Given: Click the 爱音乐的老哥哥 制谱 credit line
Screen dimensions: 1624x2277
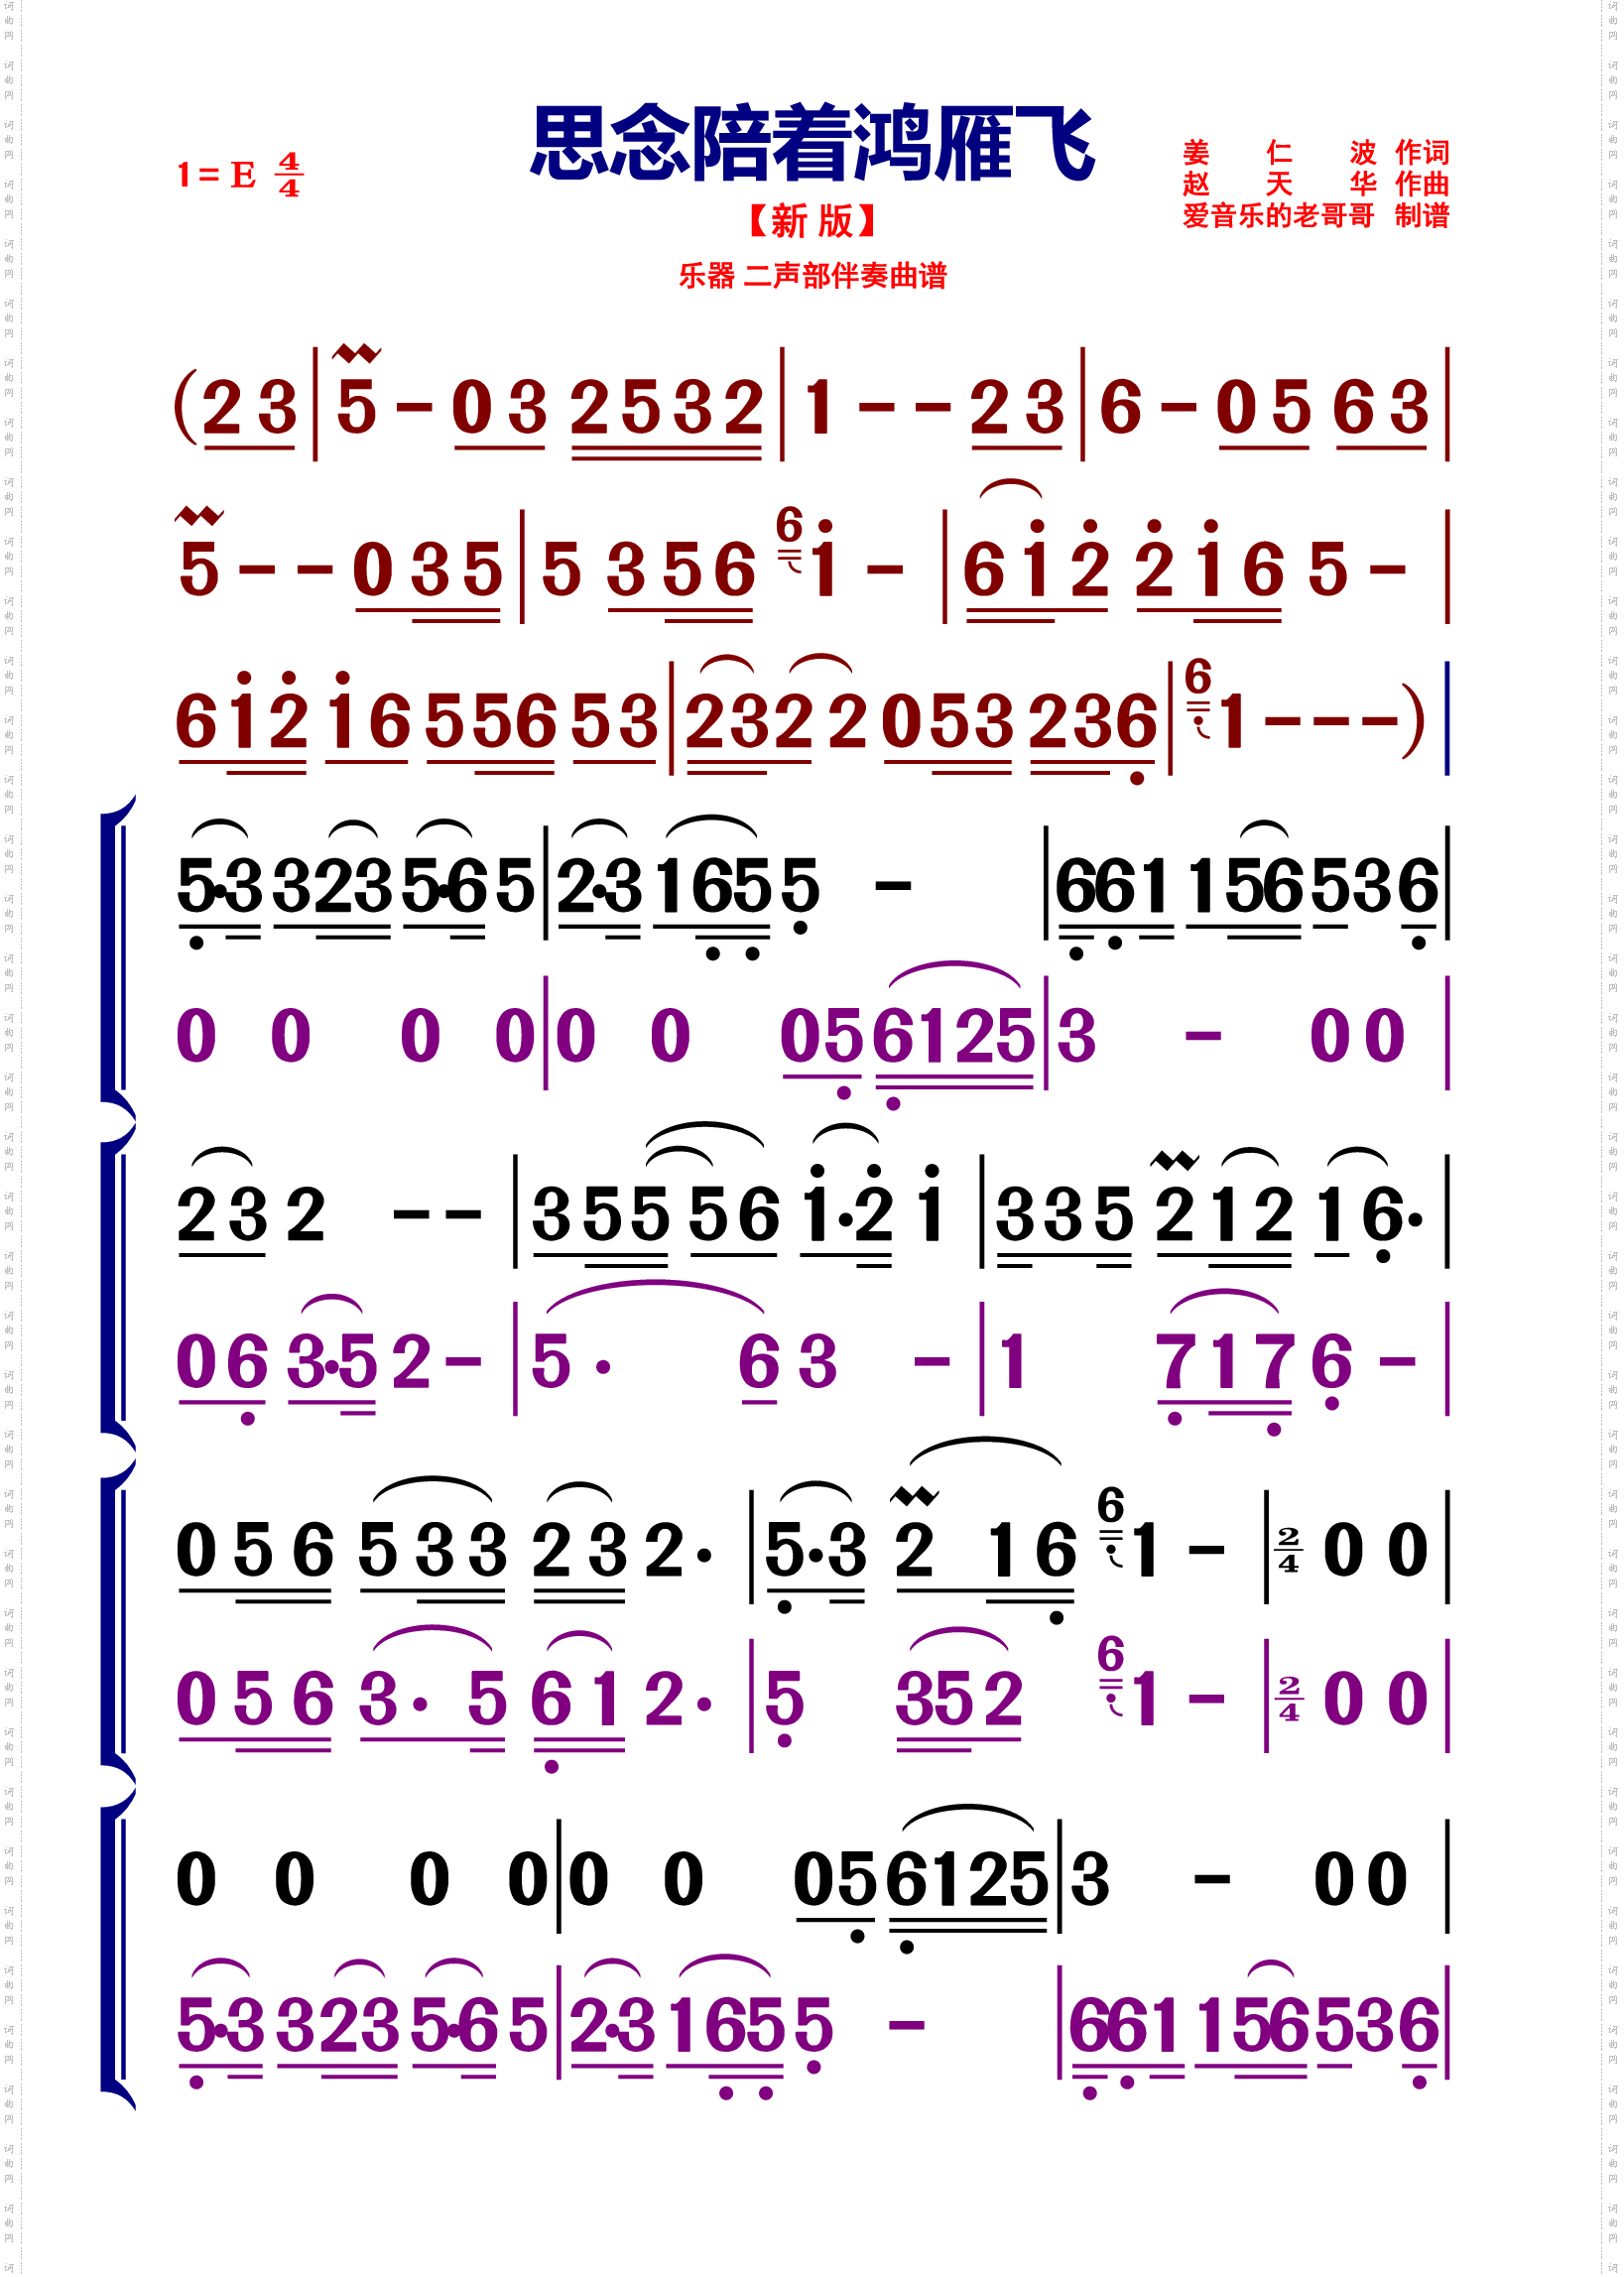Looking at the screenshot, I should pyautogui.click(x=1315, y=216).
